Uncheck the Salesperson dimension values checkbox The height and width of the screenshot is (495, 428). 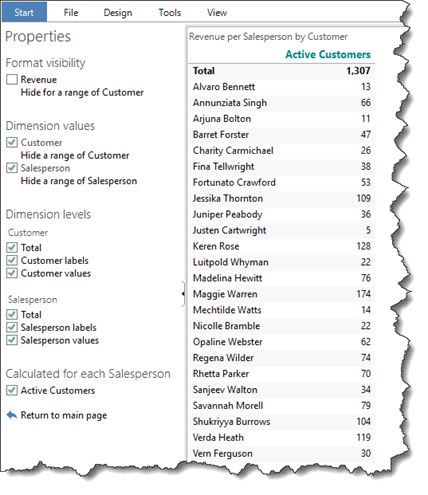12,168
